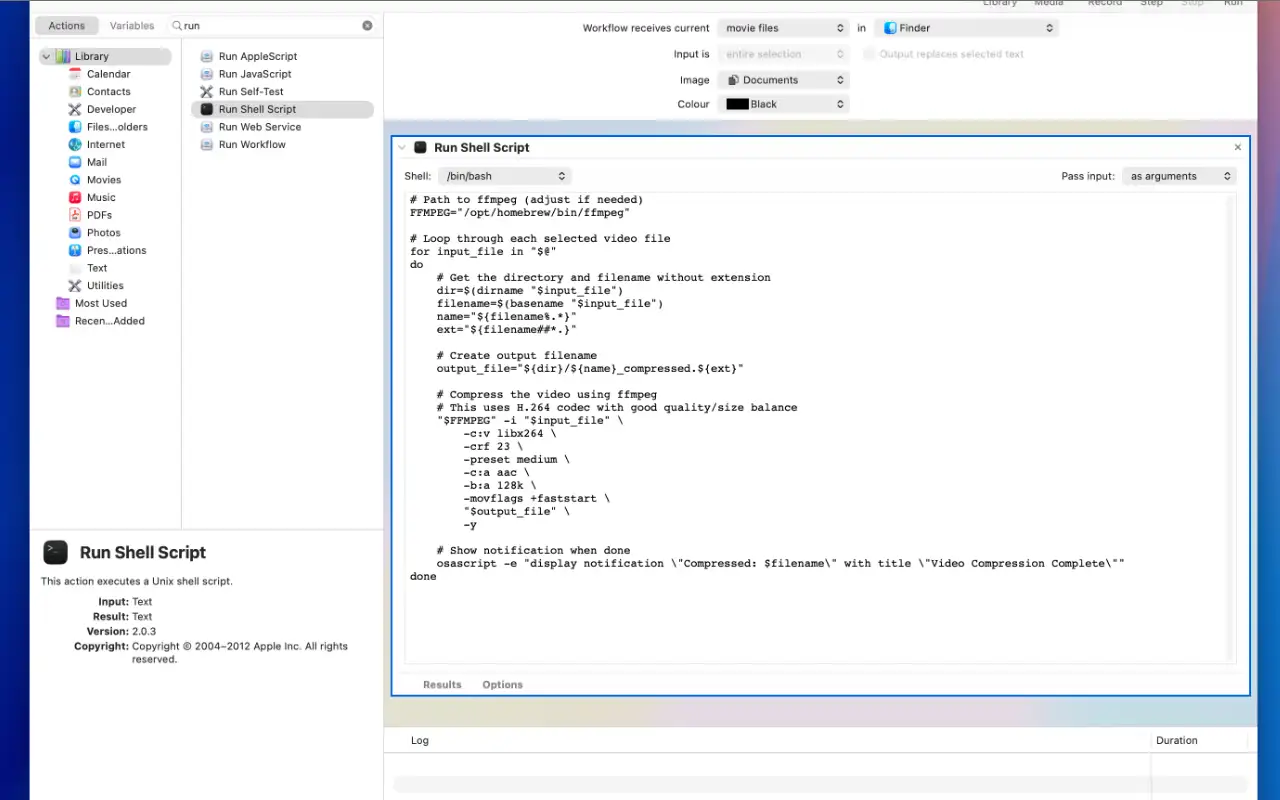Viewport: 1280px width, 800px height.
Task: Open the Pass input dropdown
Action: 1179,175
